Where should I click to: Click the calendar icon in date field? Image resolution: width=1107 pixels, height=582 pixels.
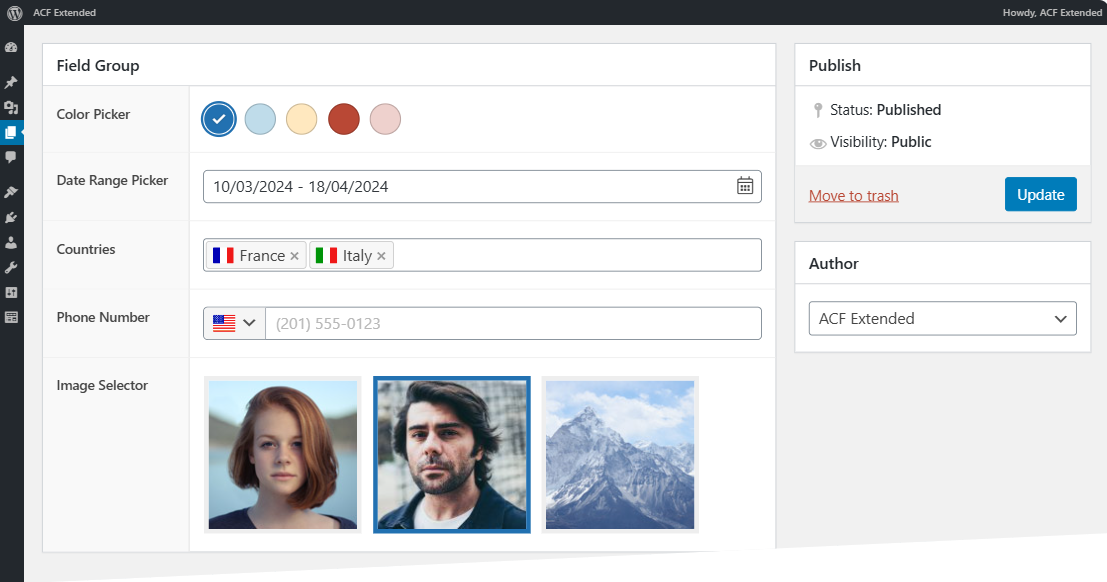[745, 186]
